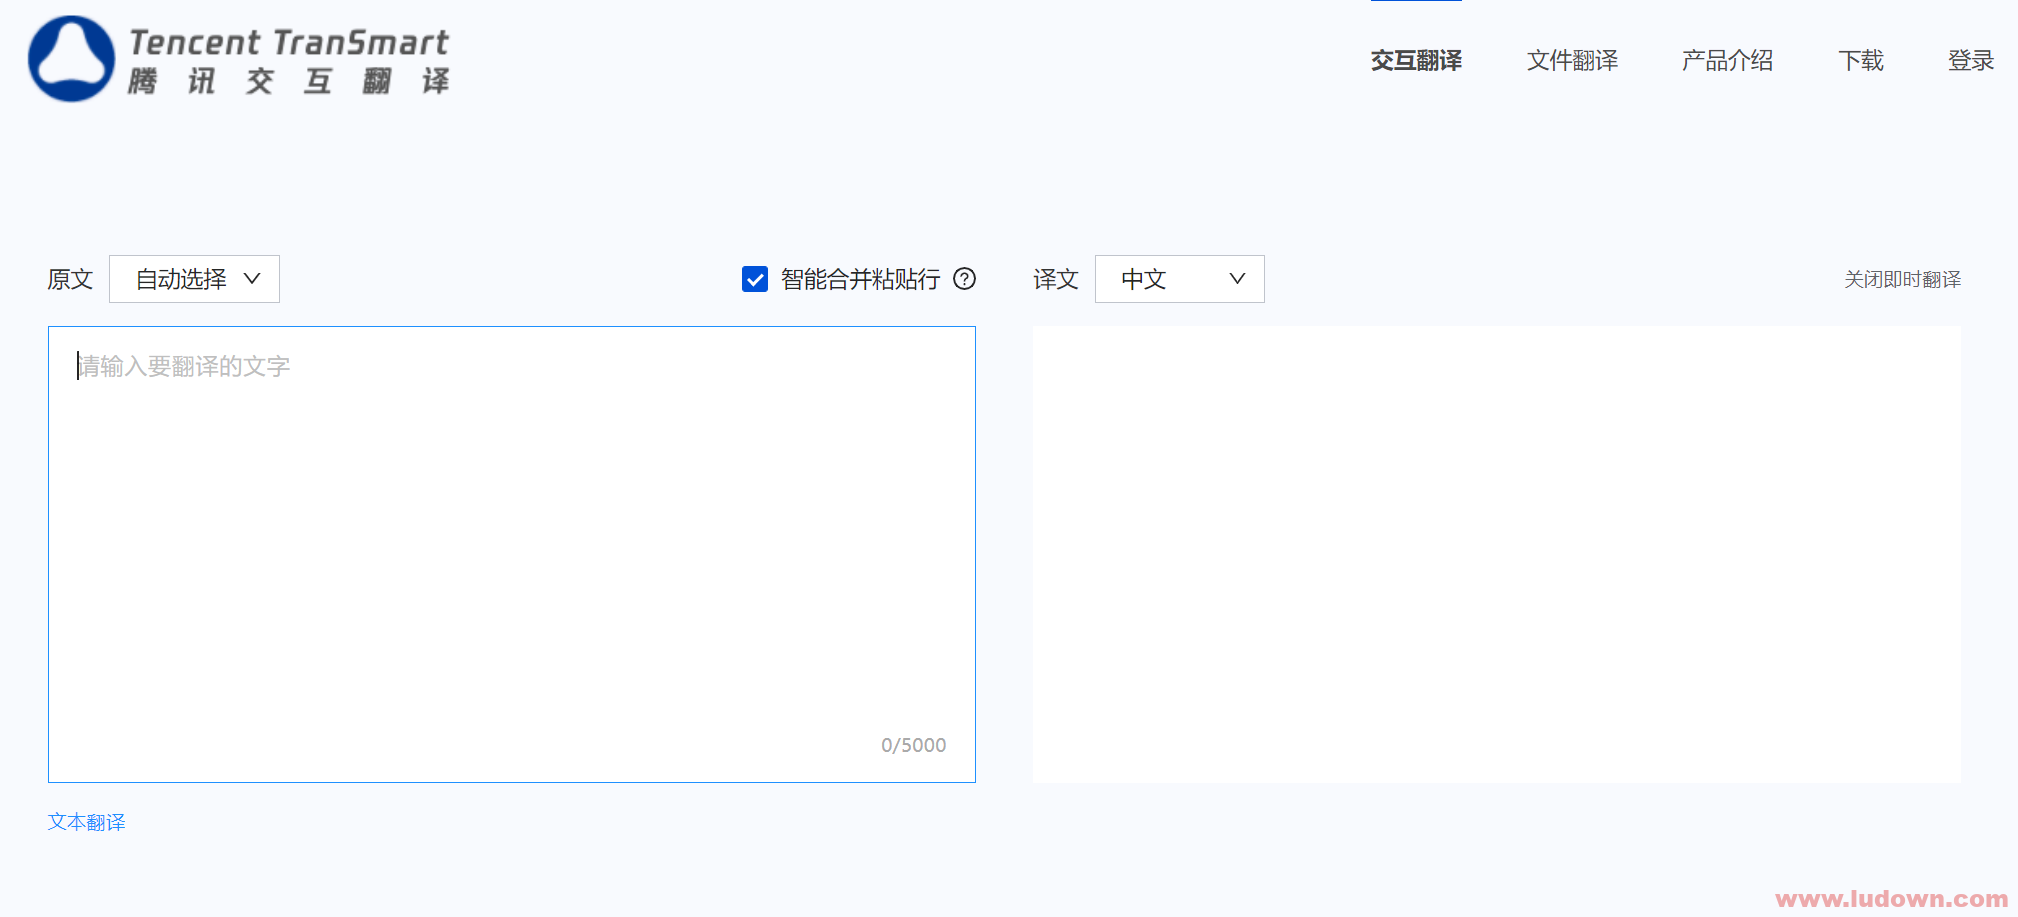Click the 登录 login link
This screenshot has width=2018, height=917.
[1970, 60]
